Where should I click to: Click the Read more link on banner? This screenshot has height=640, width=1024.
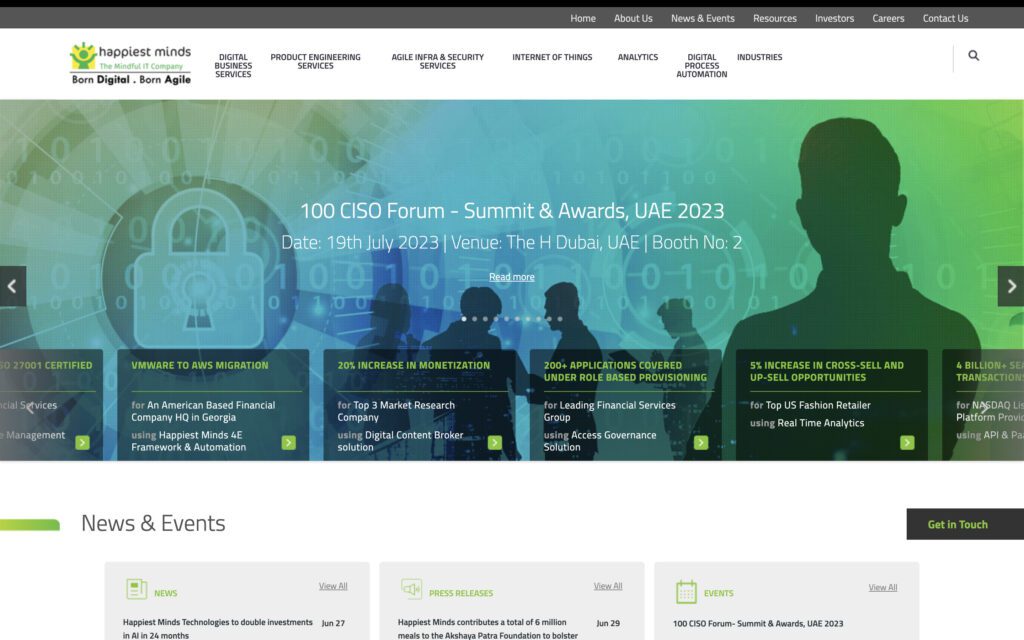512,277
